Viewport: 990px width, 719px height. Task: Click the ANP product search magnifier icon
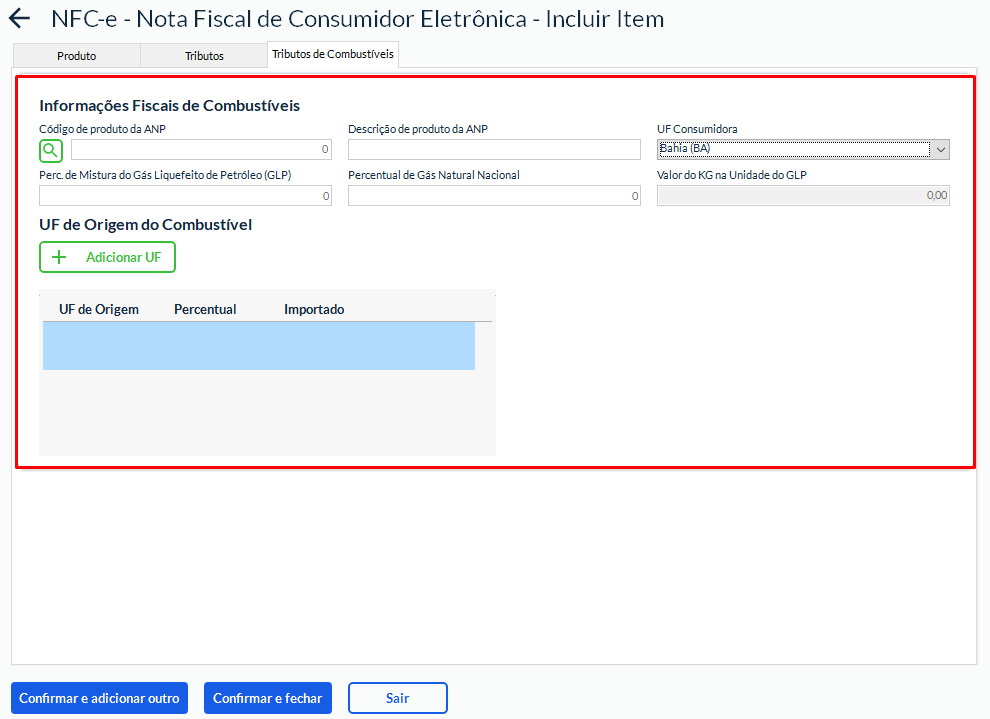coord(51,150)
